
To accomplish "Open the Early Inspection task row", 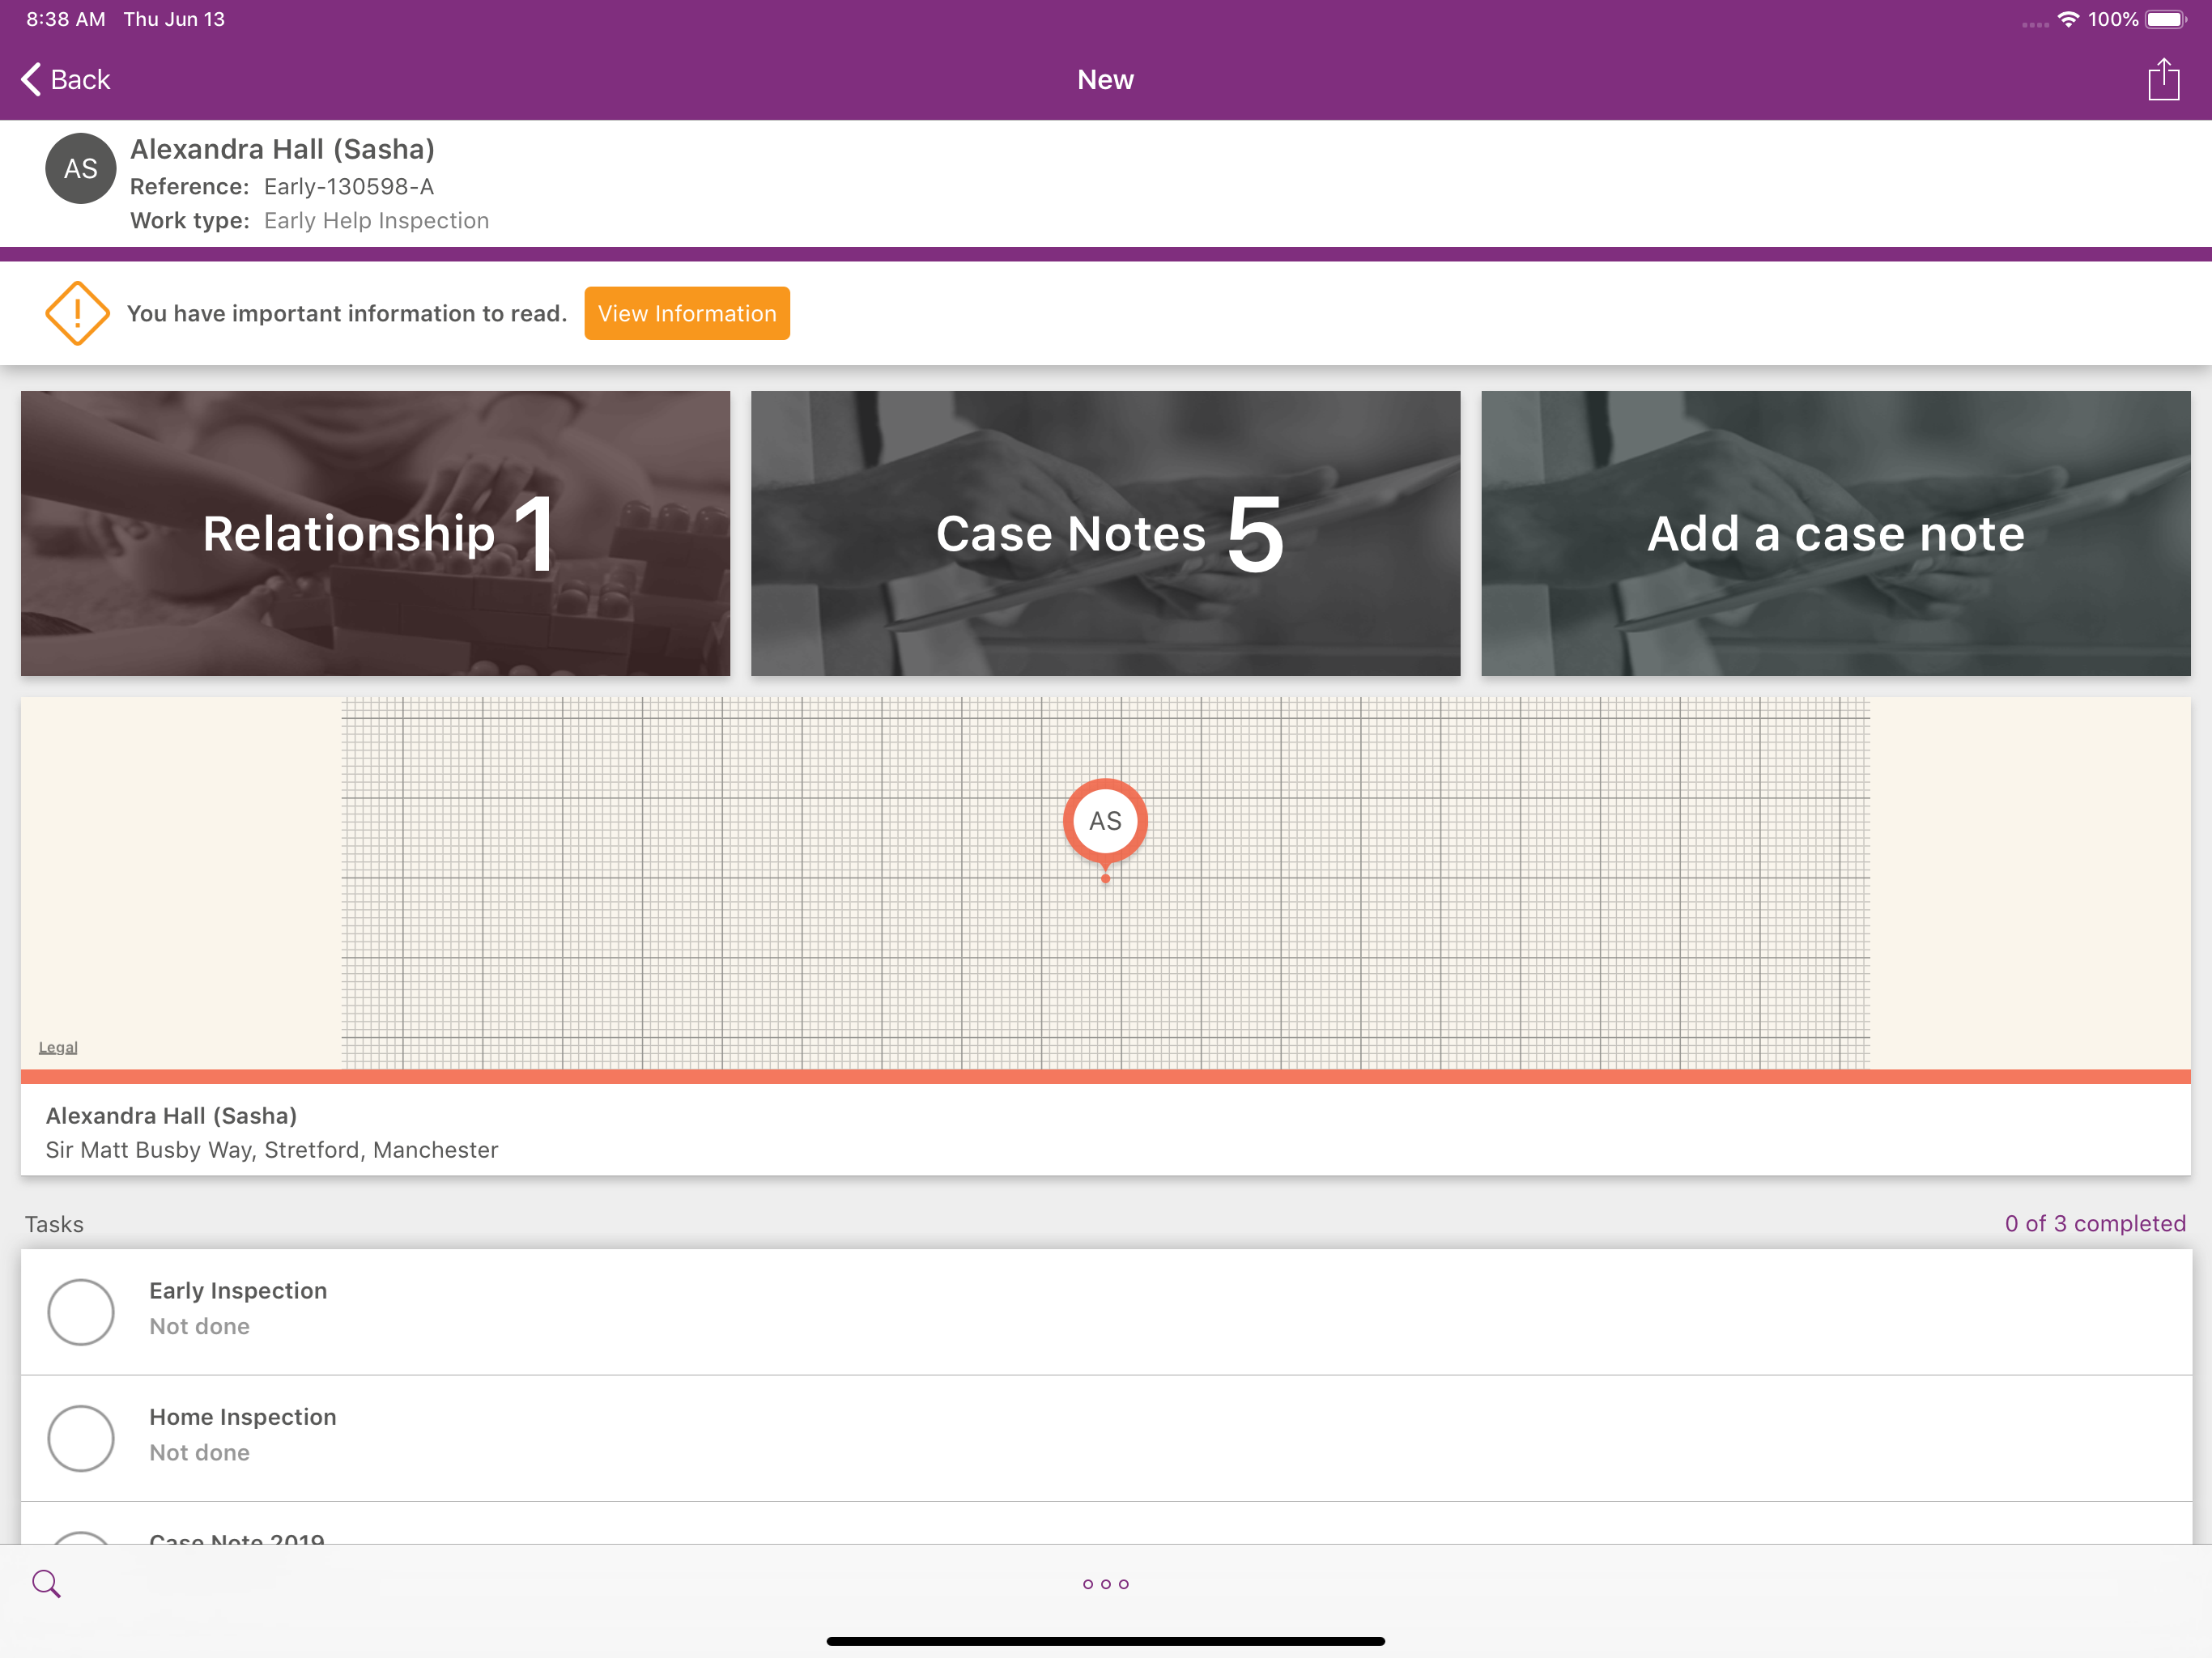I will (1106, 1311).
